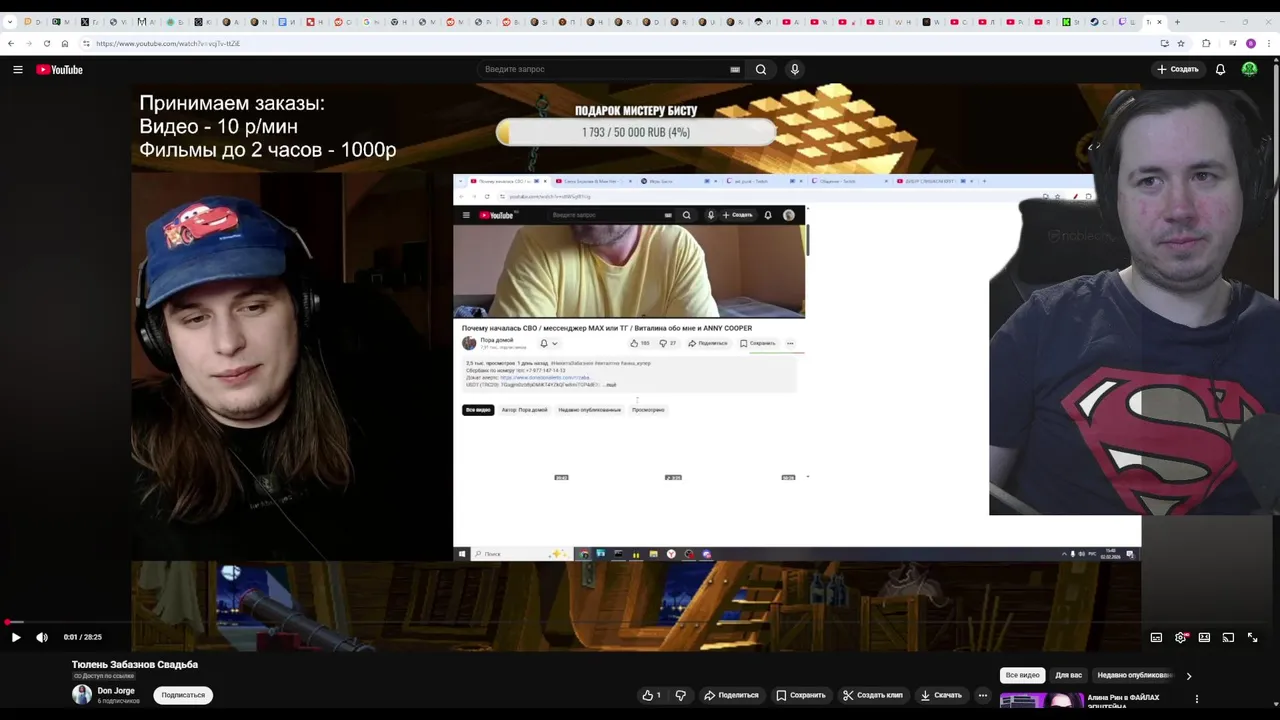Open the Создать menu
The height and width of the screenshot is (720, 1280).
1178,69
